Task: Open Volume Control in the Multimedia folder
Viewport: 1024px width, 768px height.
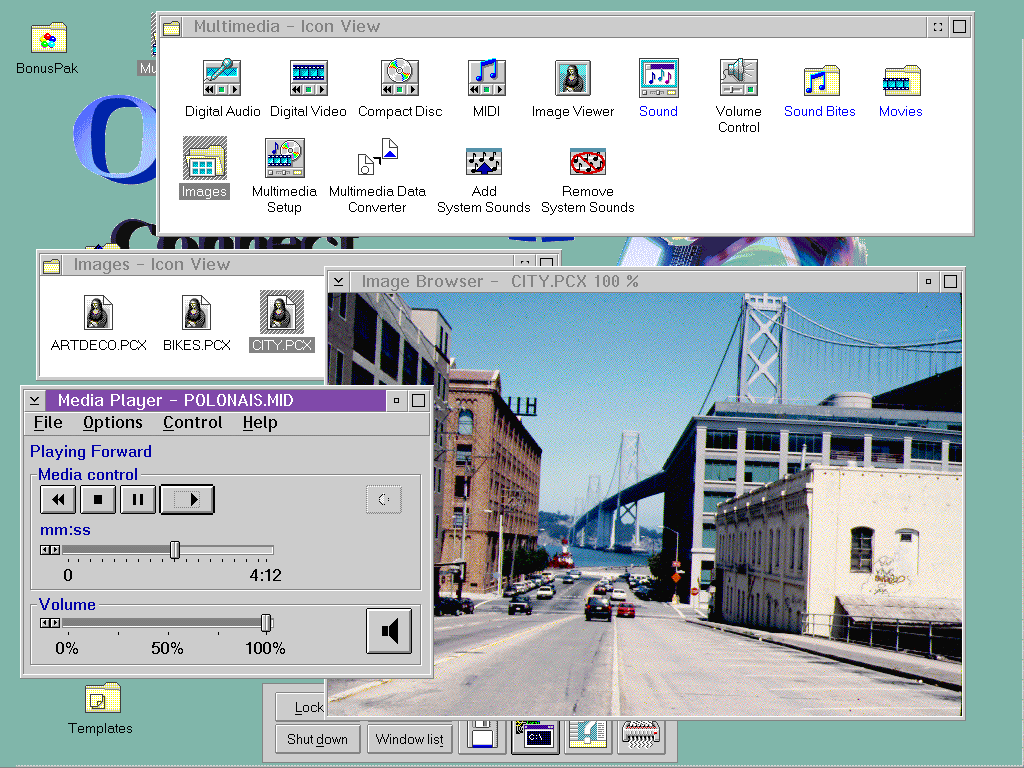Action: [x=738, y=78]
